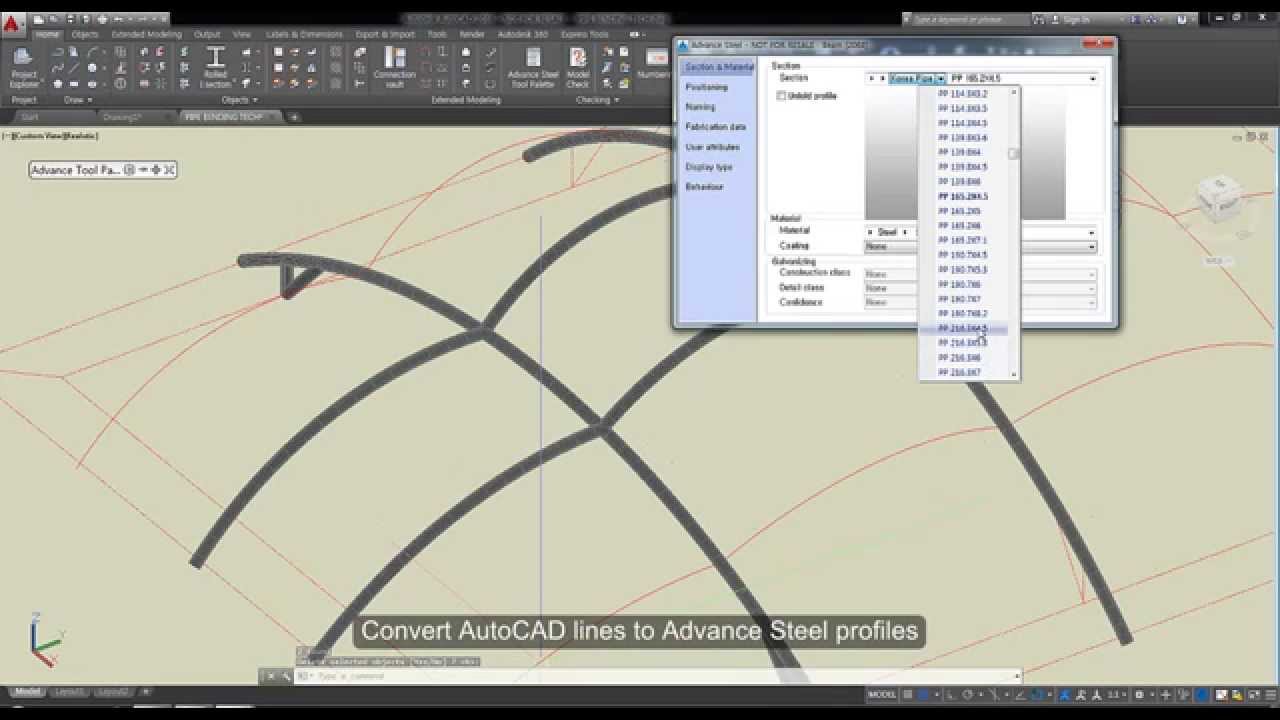Select Section & Material in the dialog sidebar
Screen dimensions: 1280x720
point(718,67)
